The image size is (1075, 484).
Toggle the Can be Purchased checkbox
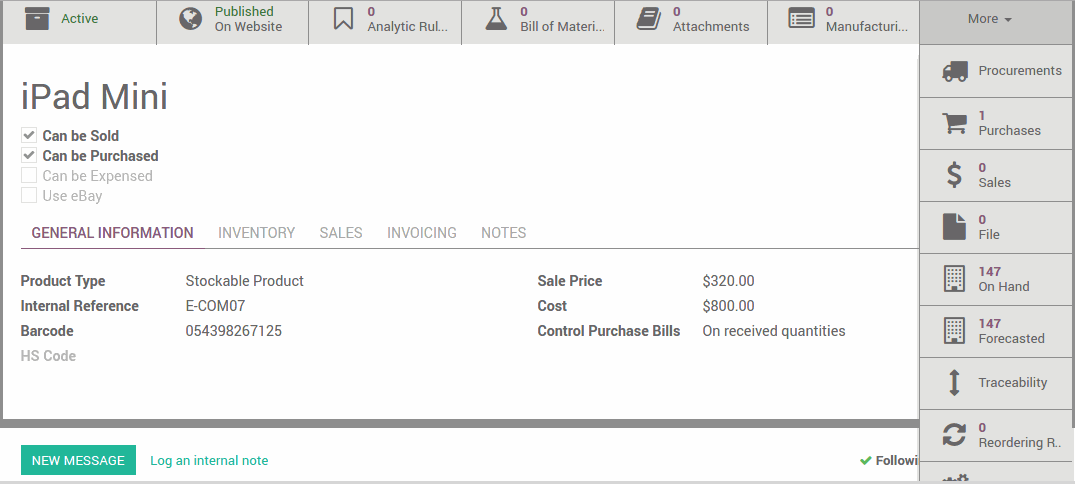pyautogui.click(x=29, y=156)
